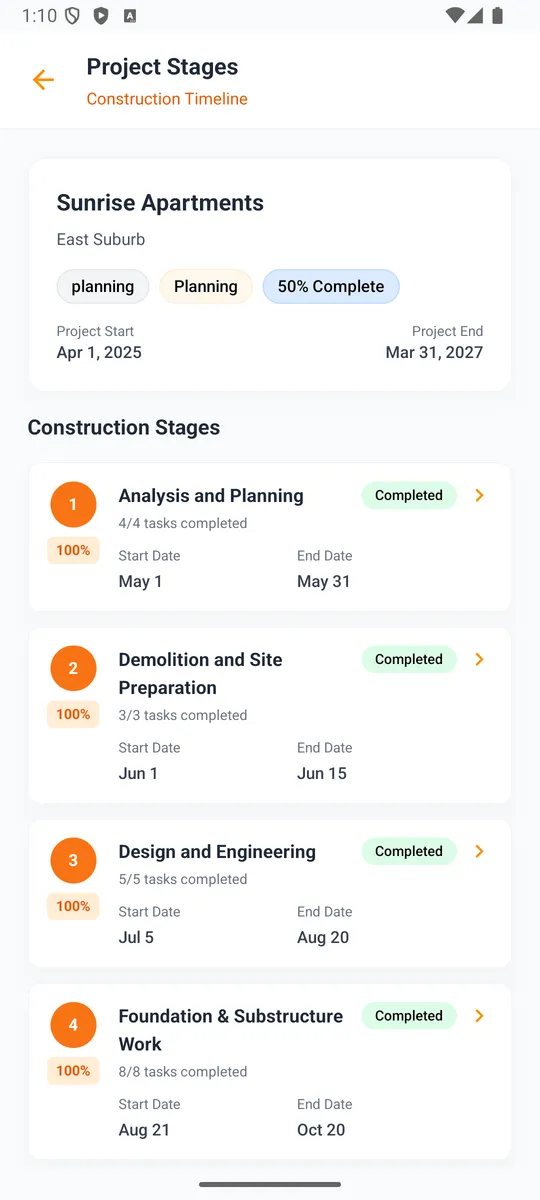Screen dimensions: 540x1200
Task: Select the stage 3 number badge
Action: tap(73, 861)
